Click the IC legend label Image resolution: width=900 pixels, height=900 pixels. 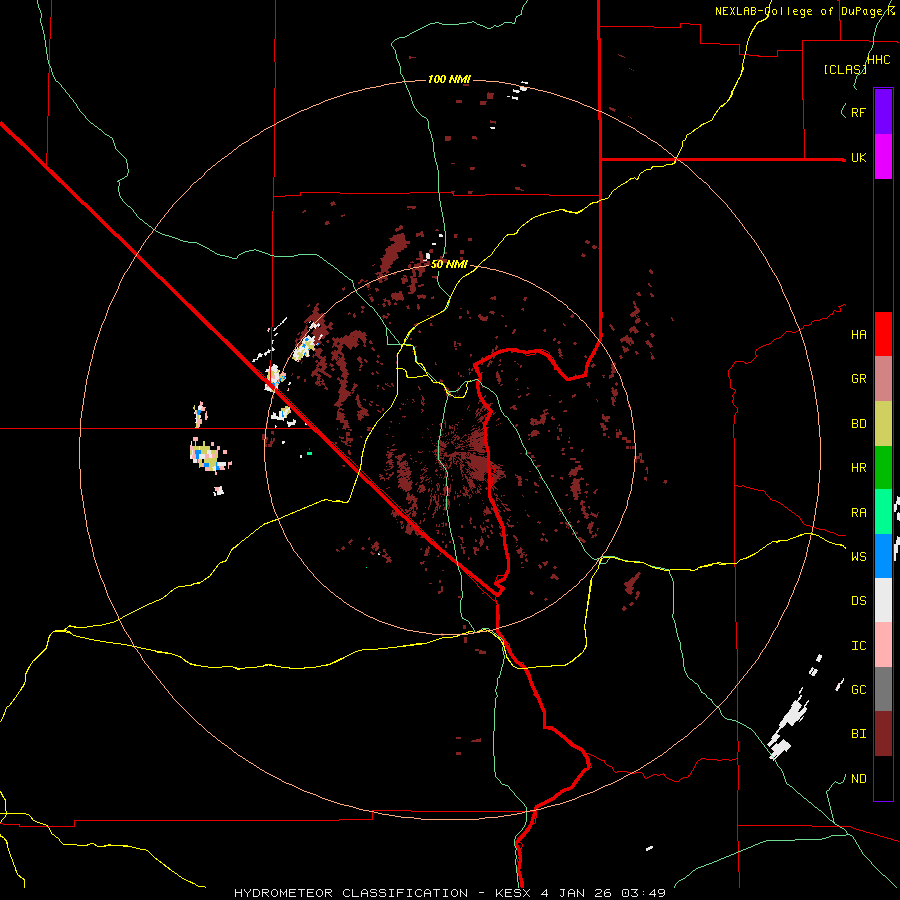tap(858, 646)
